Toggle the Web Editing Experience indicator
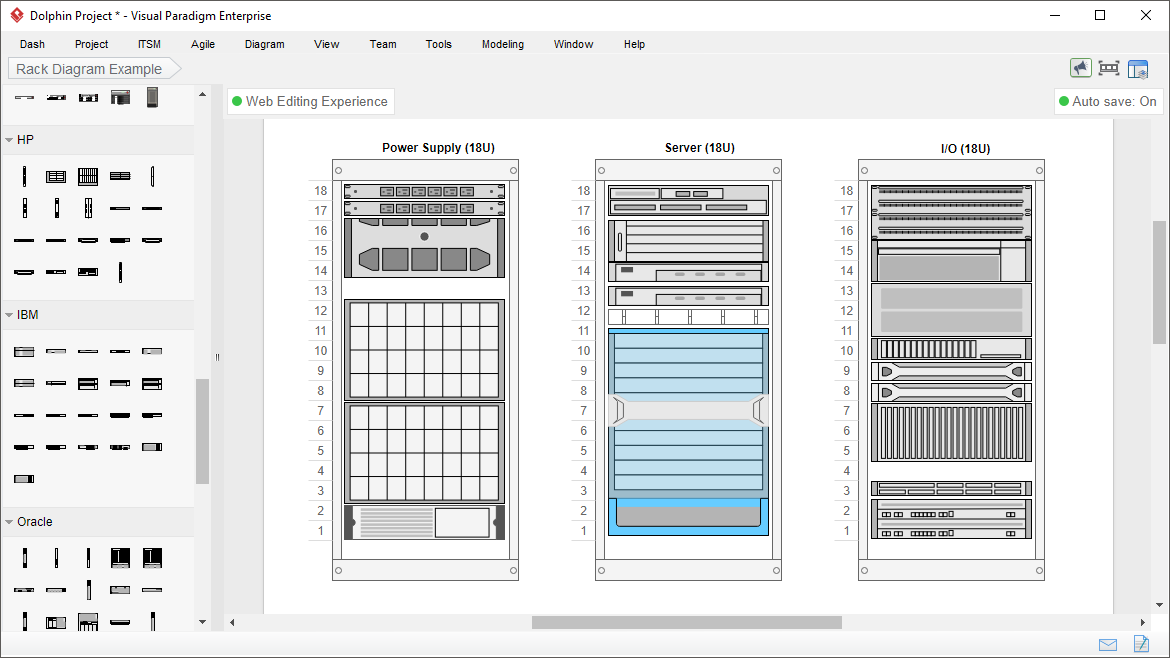Image resolution: width=1170 pixels, height=658 pixels. pyautogui.click(x=310, y=101)
